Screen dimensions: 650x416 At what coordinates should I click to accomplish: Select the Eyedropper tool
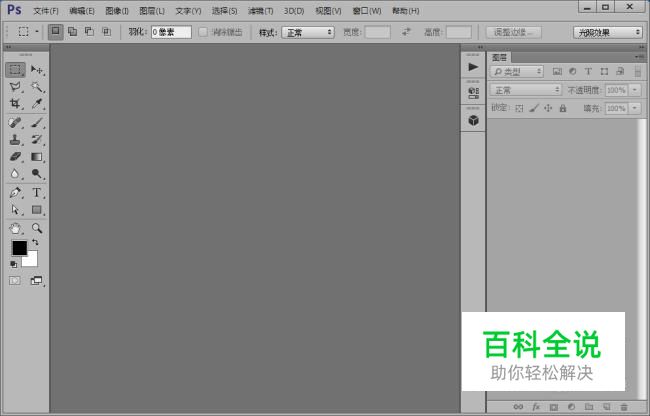(37, 104)
